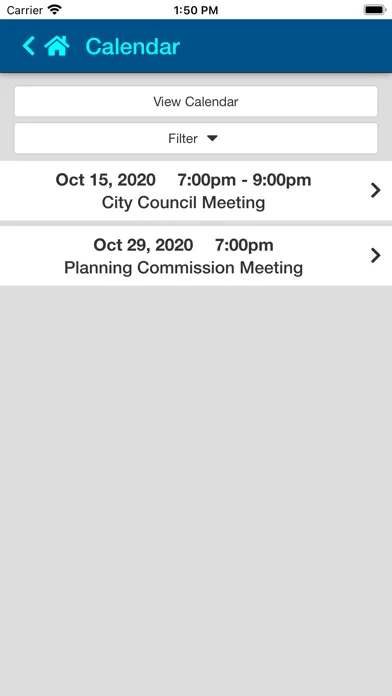
Task: Tap the 7:00pm - 9:00pm time range
Action: pyautogui.click(x=244, y=180)
